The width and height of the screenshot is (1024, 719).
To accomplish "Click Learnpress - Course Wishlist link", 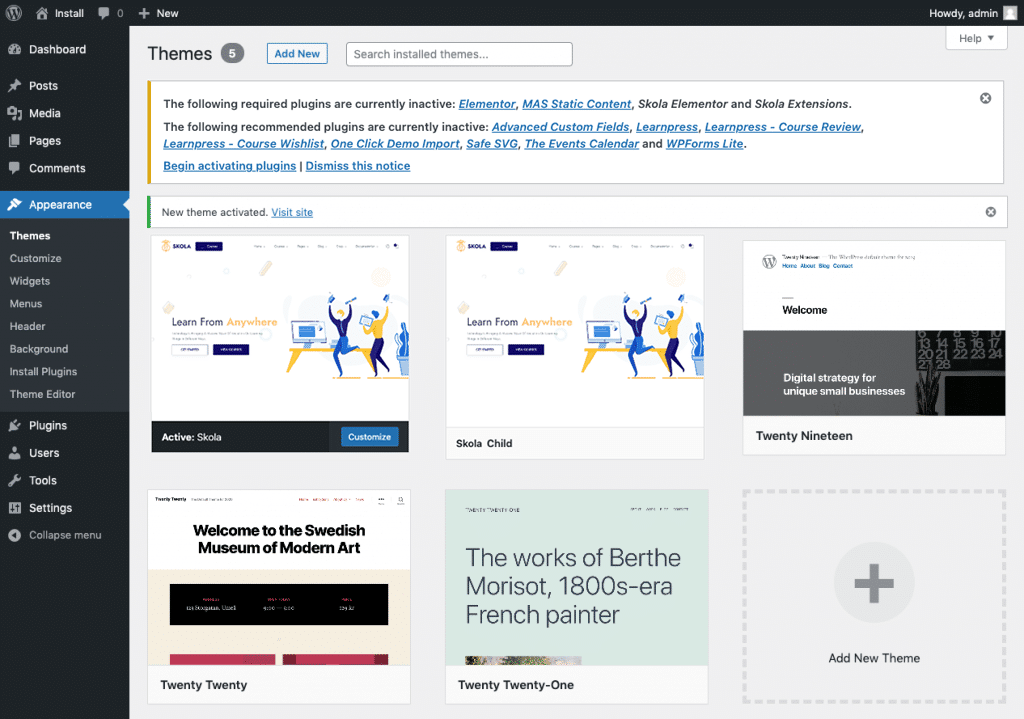I will click(x=244, y=144).
